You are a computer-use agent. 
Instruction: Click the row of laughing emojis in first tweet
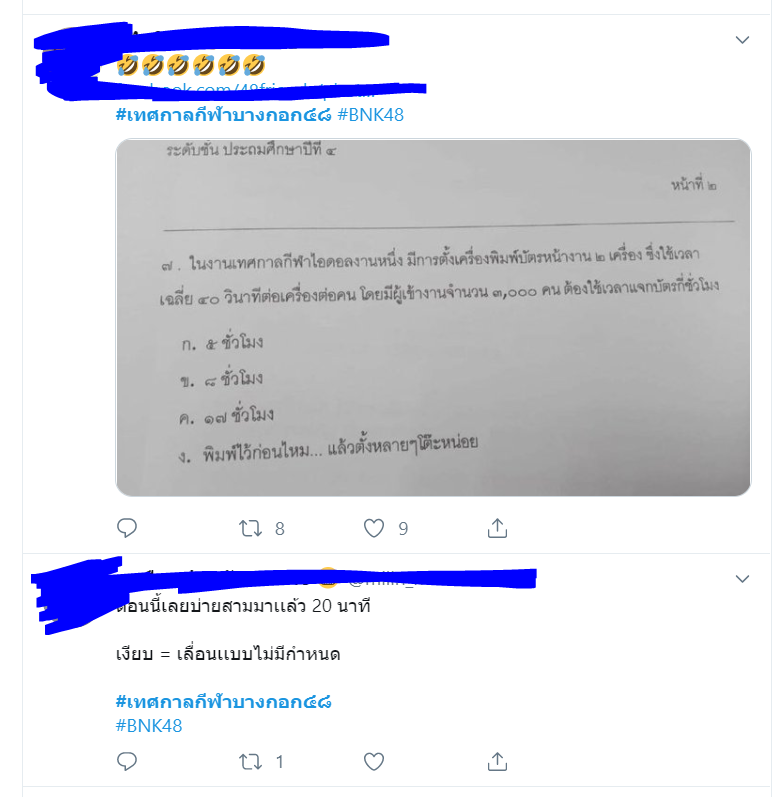[x=191, y=66]
